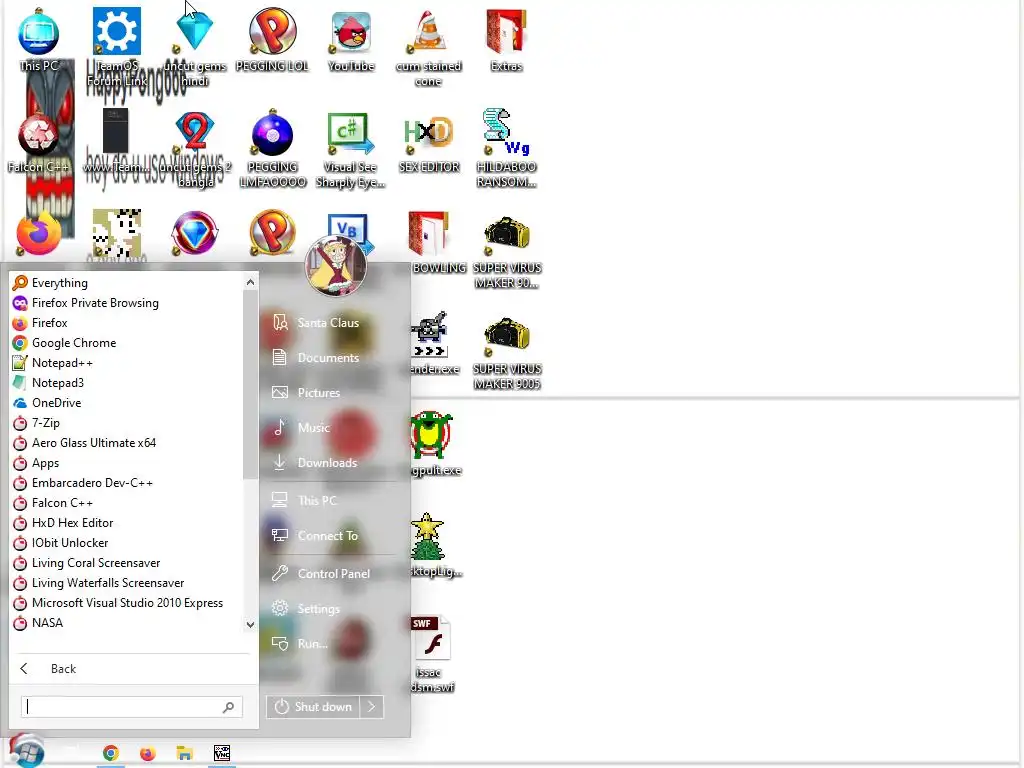The width and height of the screenshot is (1024, 768).
Task: Click the programs list scroll up arrow
Action: pos(250,282)
